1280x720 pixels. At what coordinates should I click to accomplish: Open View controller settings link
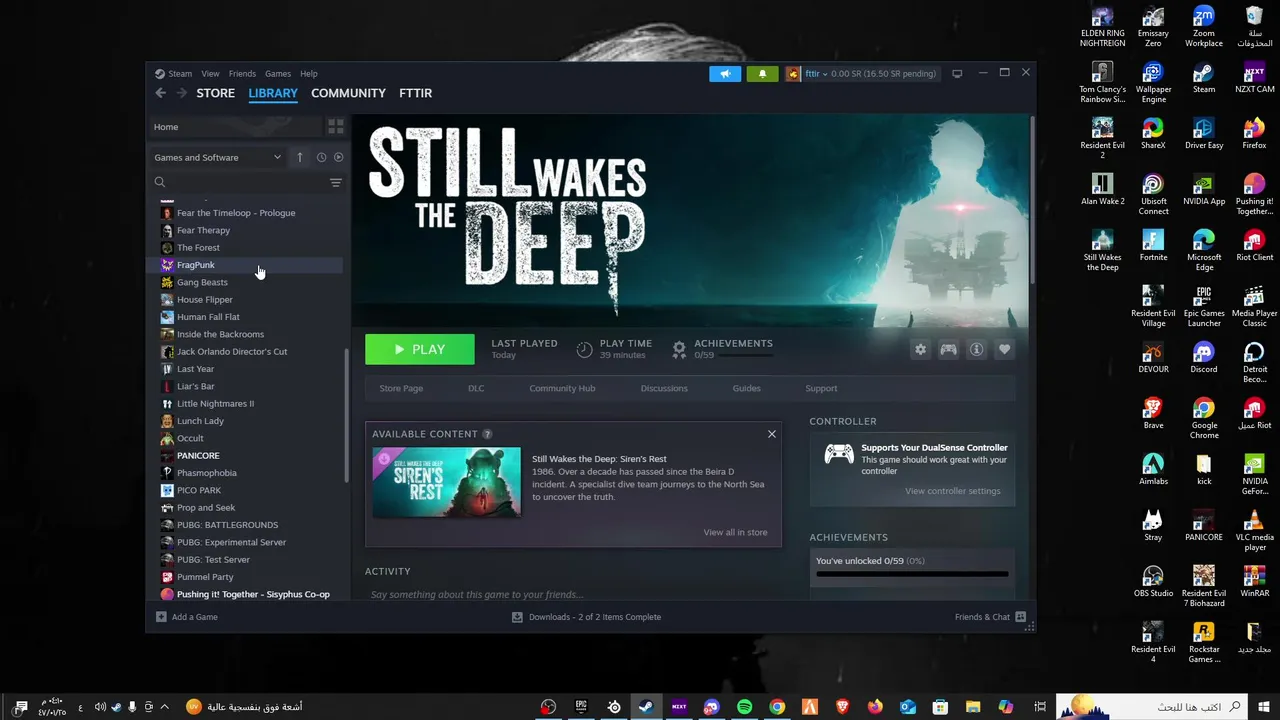(x=952, y=491)
